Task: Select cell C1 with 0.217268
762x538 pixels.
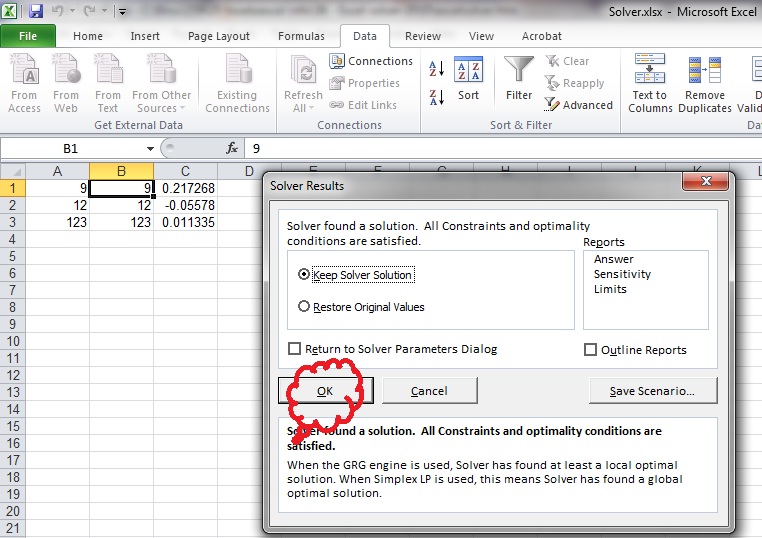Action: 185,188
